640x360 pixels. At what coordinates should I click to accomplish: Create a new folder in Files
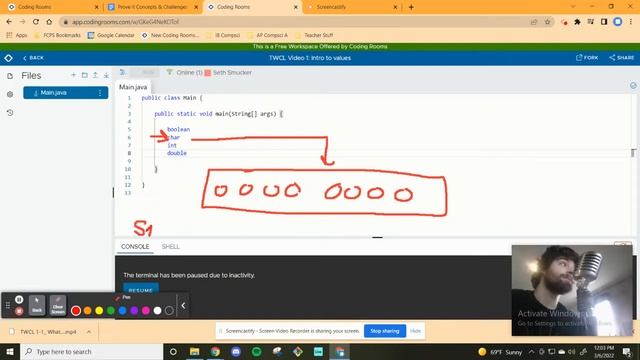[84, 75]
